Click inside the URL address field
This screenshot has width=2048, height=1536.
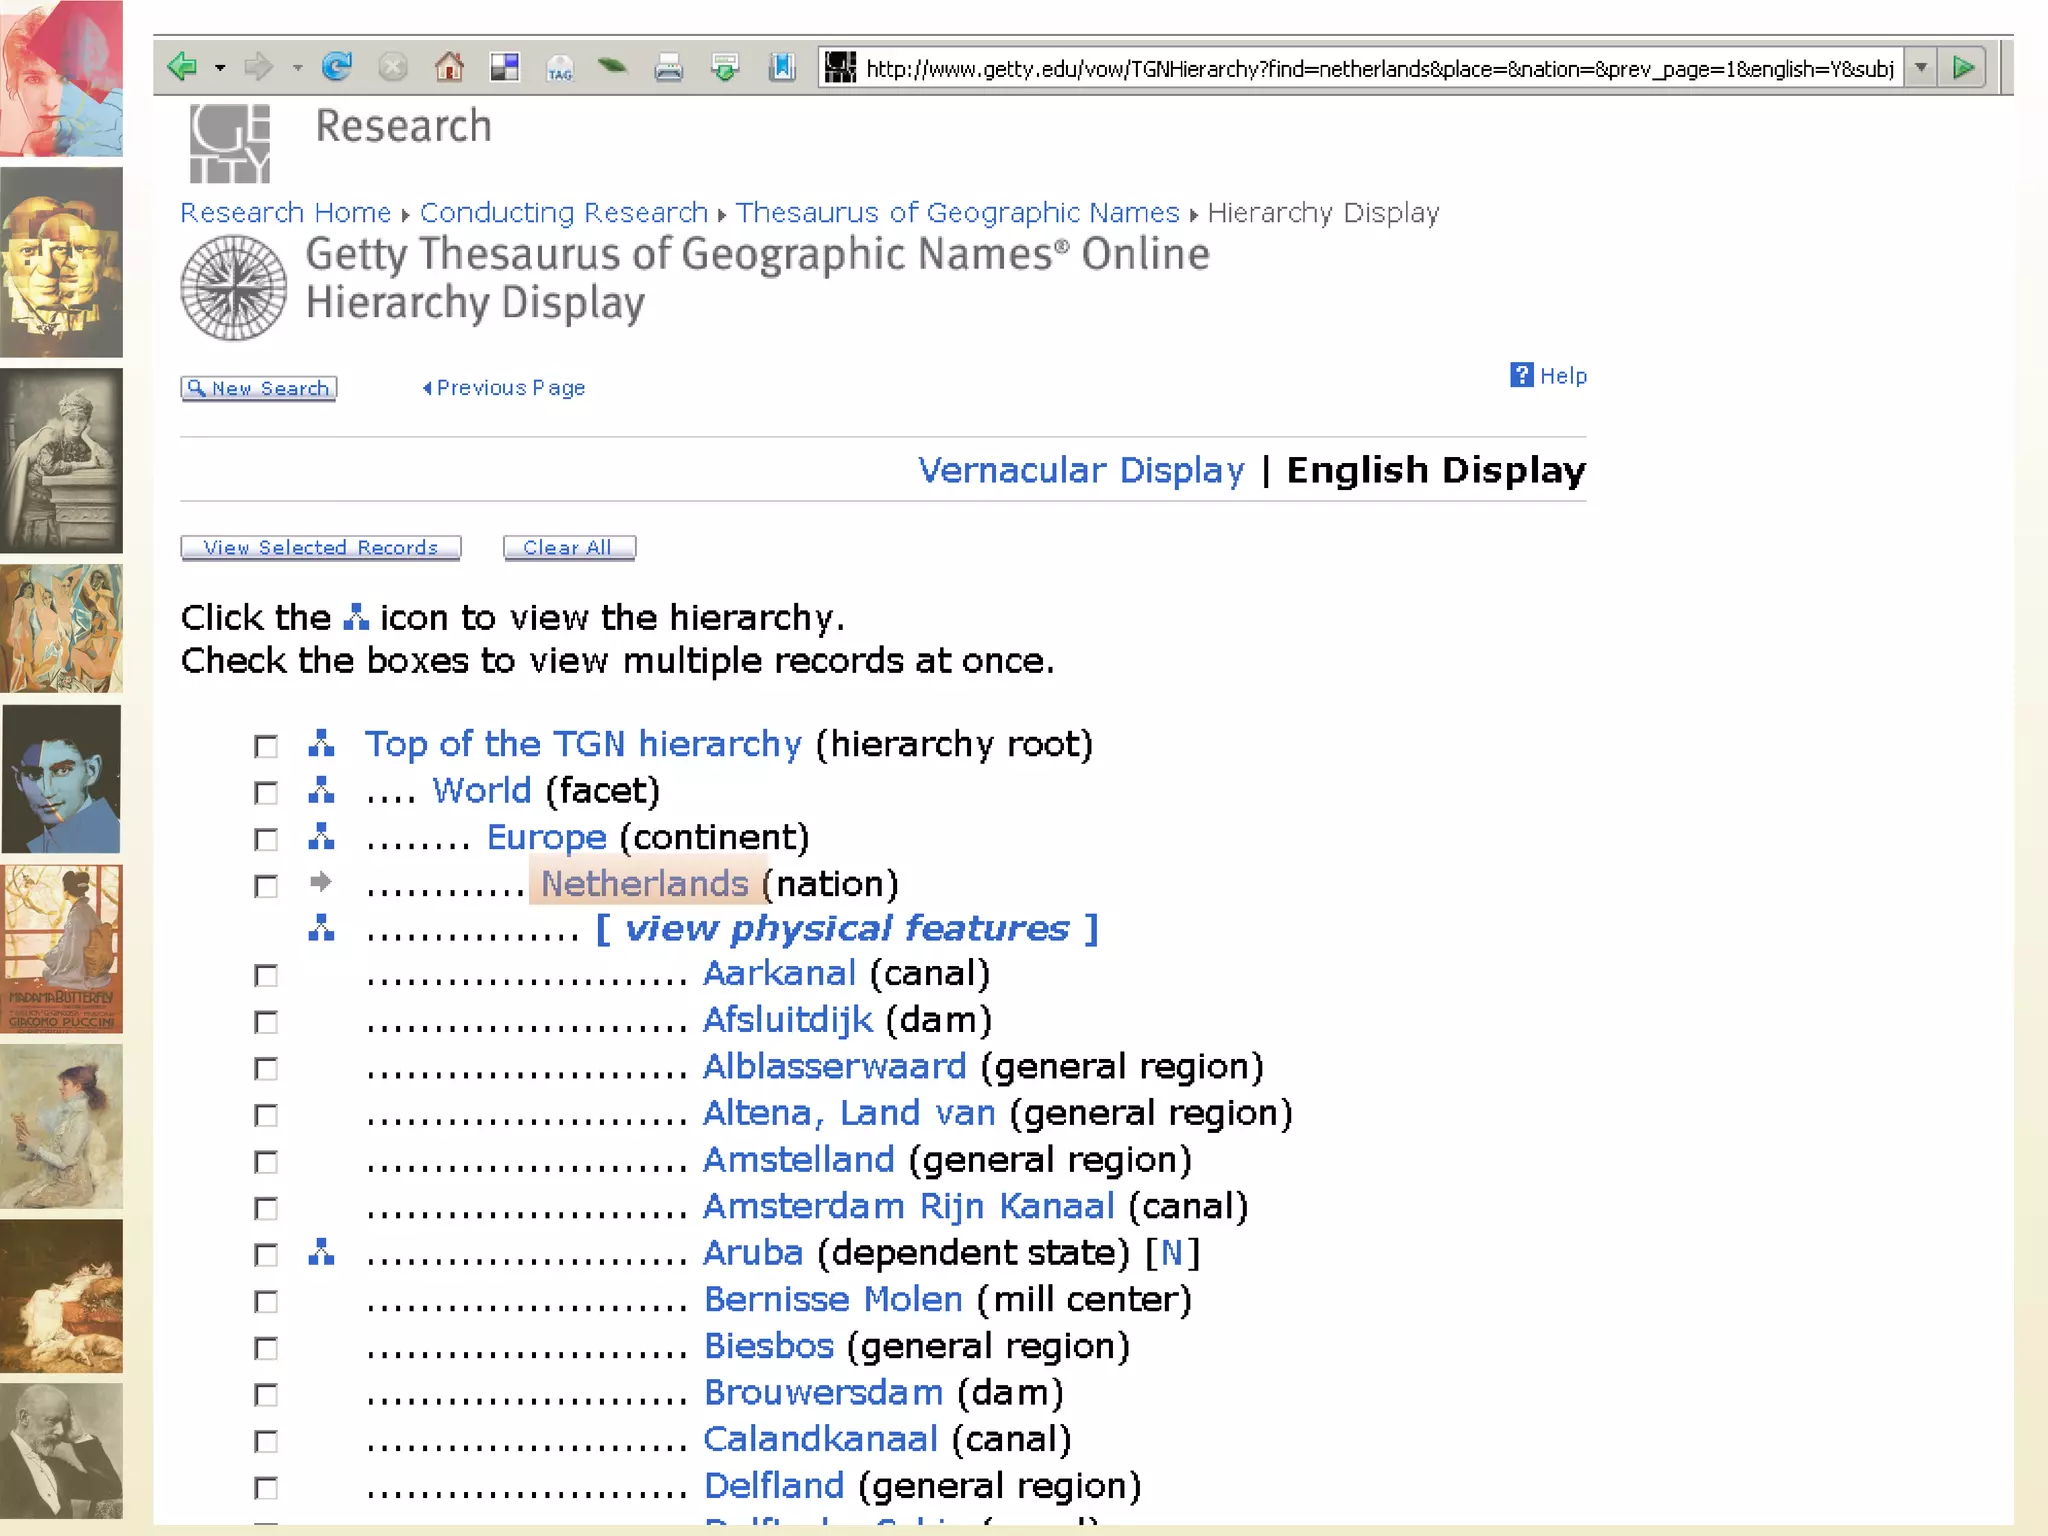click(1378, 68)
